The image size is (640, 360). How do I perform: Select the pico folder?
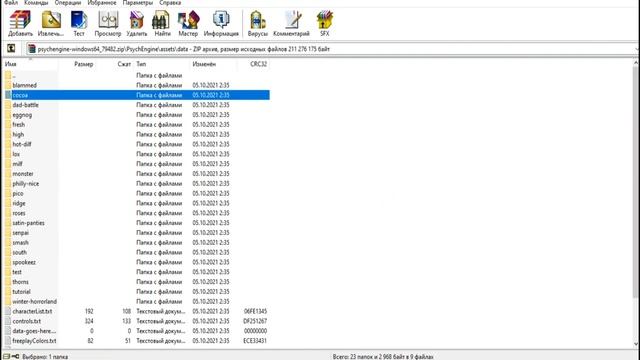pos(18,193)
